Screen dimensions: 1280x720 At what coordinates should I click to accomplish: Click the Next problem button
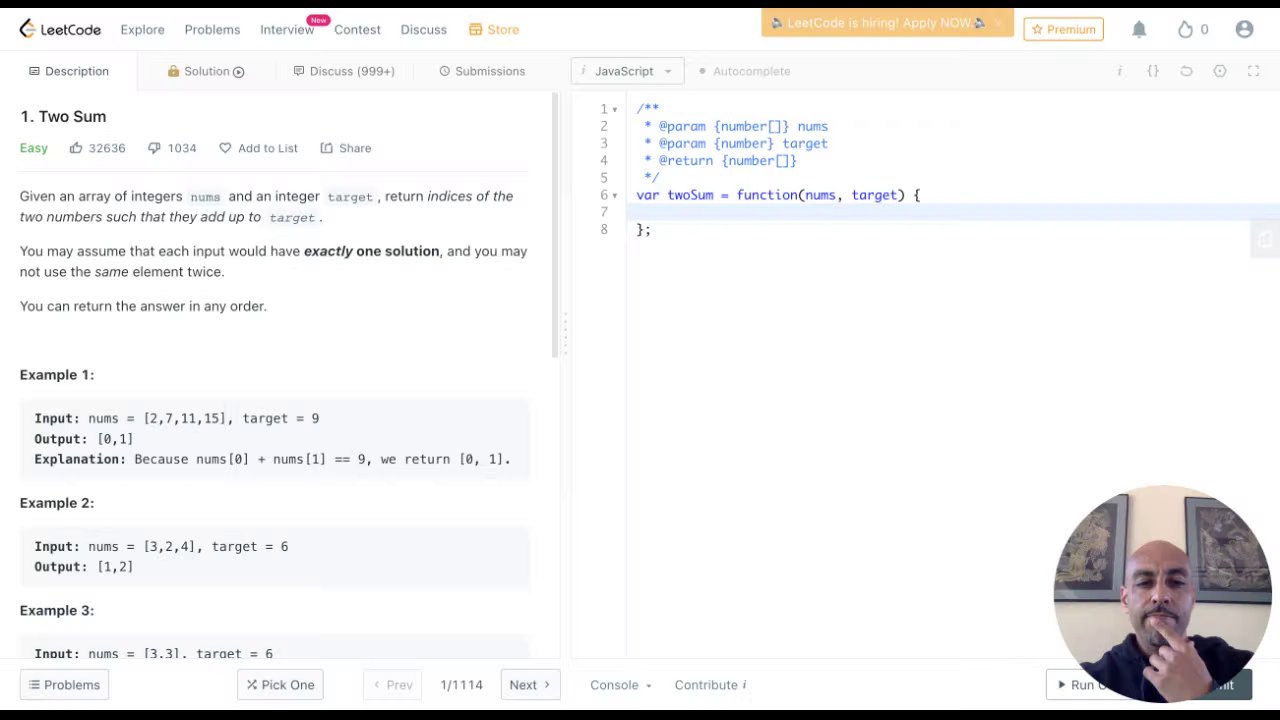(x=530, y=685)
